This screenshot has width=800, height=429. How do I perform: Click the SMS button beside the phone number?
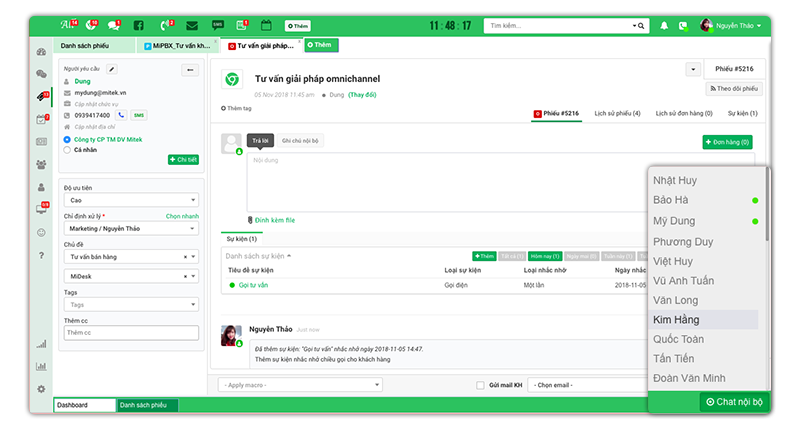139,115
